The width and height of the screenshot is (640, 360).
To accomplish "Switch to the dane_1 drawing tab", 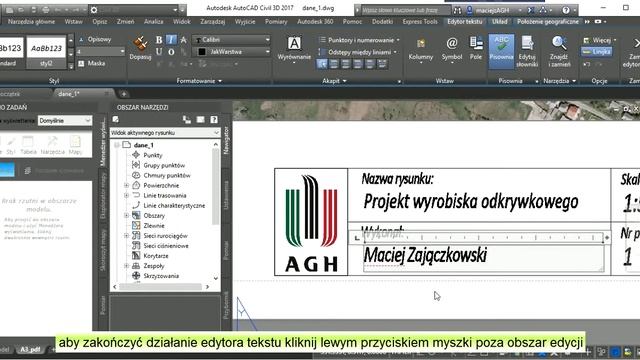I will 69,94.
